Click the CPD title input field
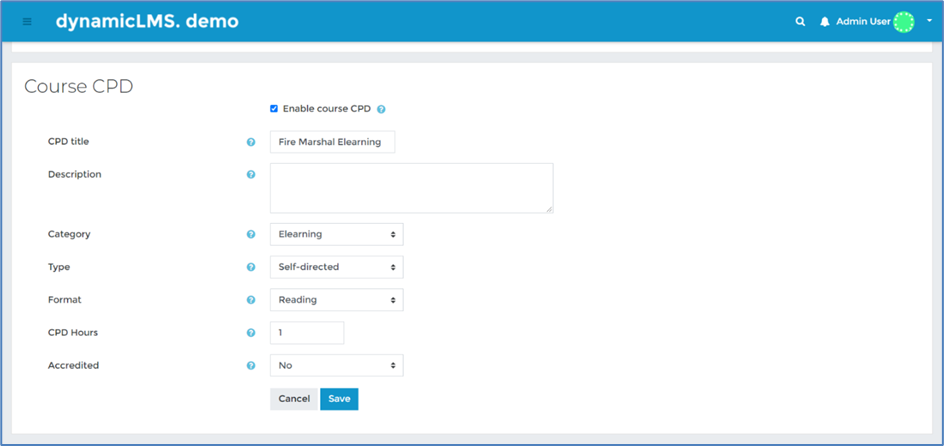Viewport: 944px width, 446px height. (332, 142)
